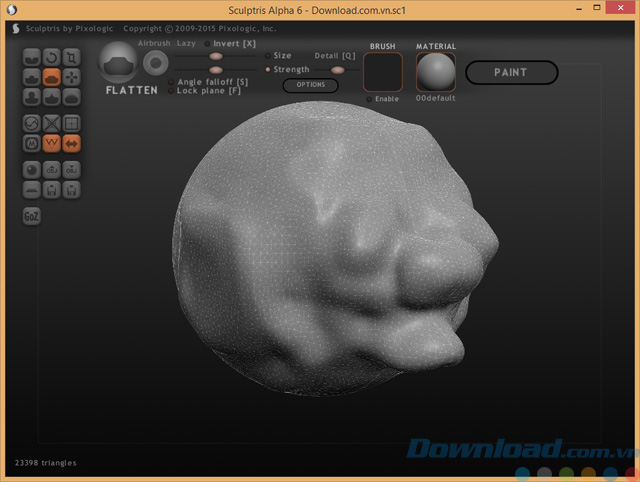Click the 00default material name
The image size is (640, 482).
tap(436, 98)
